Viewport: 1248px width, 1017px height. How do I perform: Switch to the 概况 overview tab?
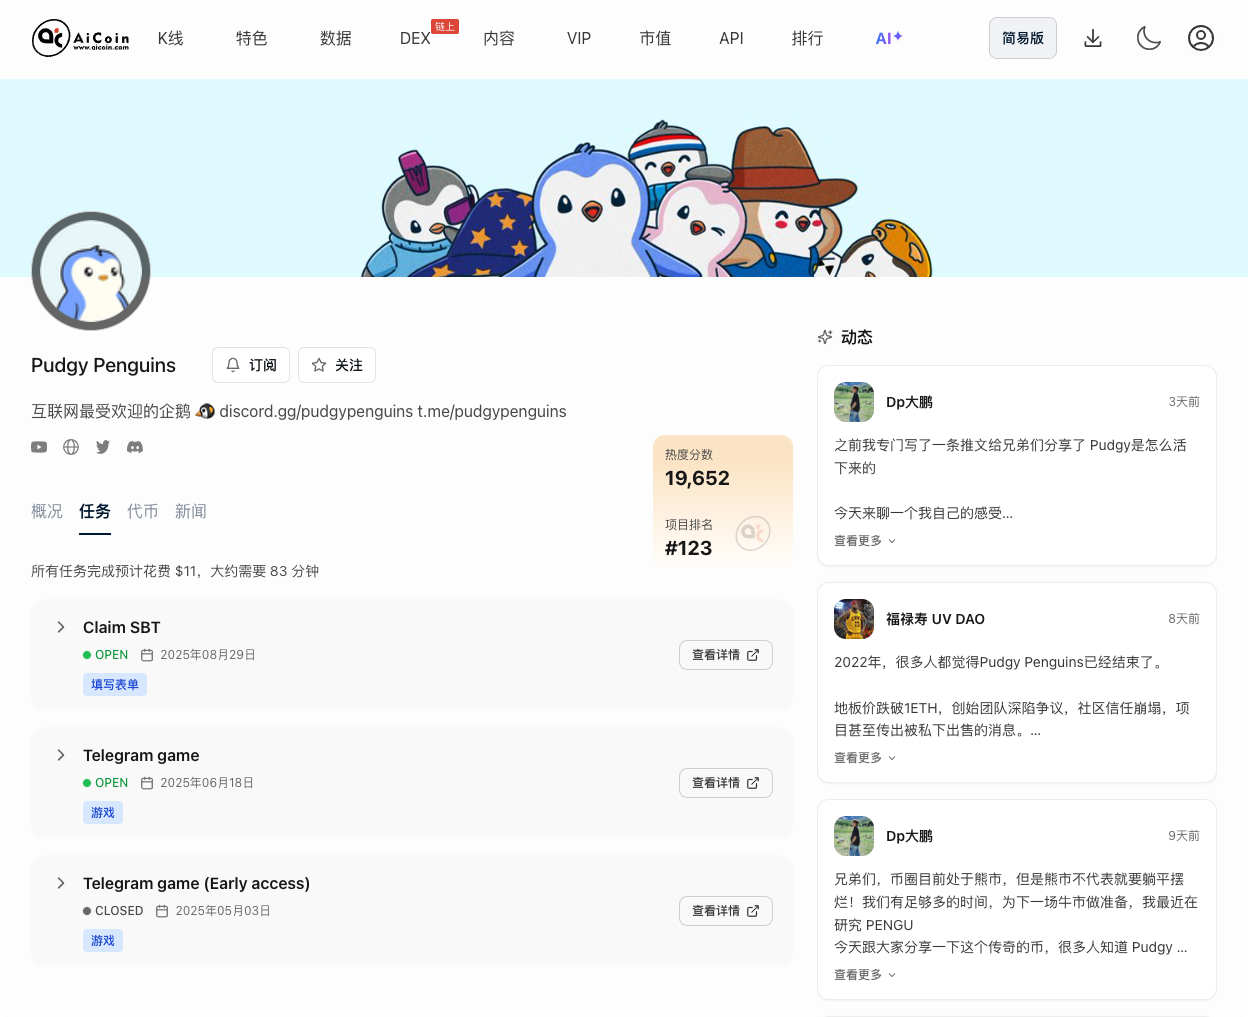[x=47, y=511]
